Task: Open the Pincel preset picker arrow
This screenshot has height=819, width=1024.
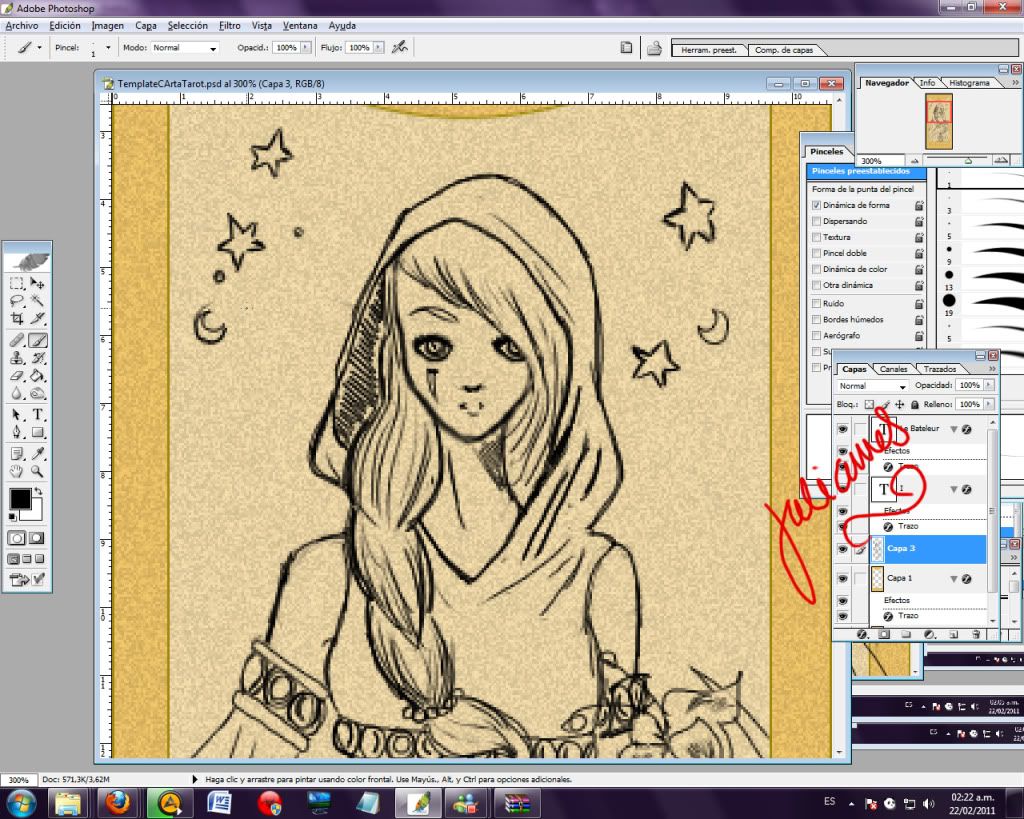Action: (108, 48)
